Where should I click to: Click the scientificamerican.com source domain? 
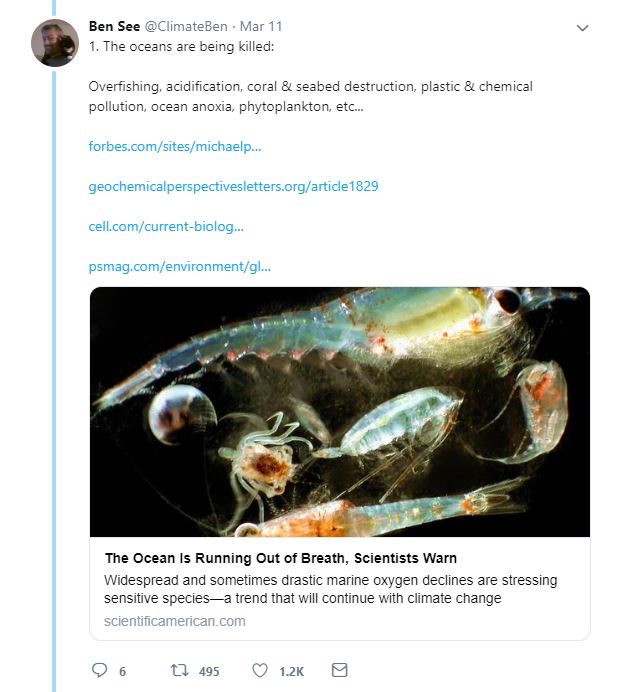coord(174,621)
